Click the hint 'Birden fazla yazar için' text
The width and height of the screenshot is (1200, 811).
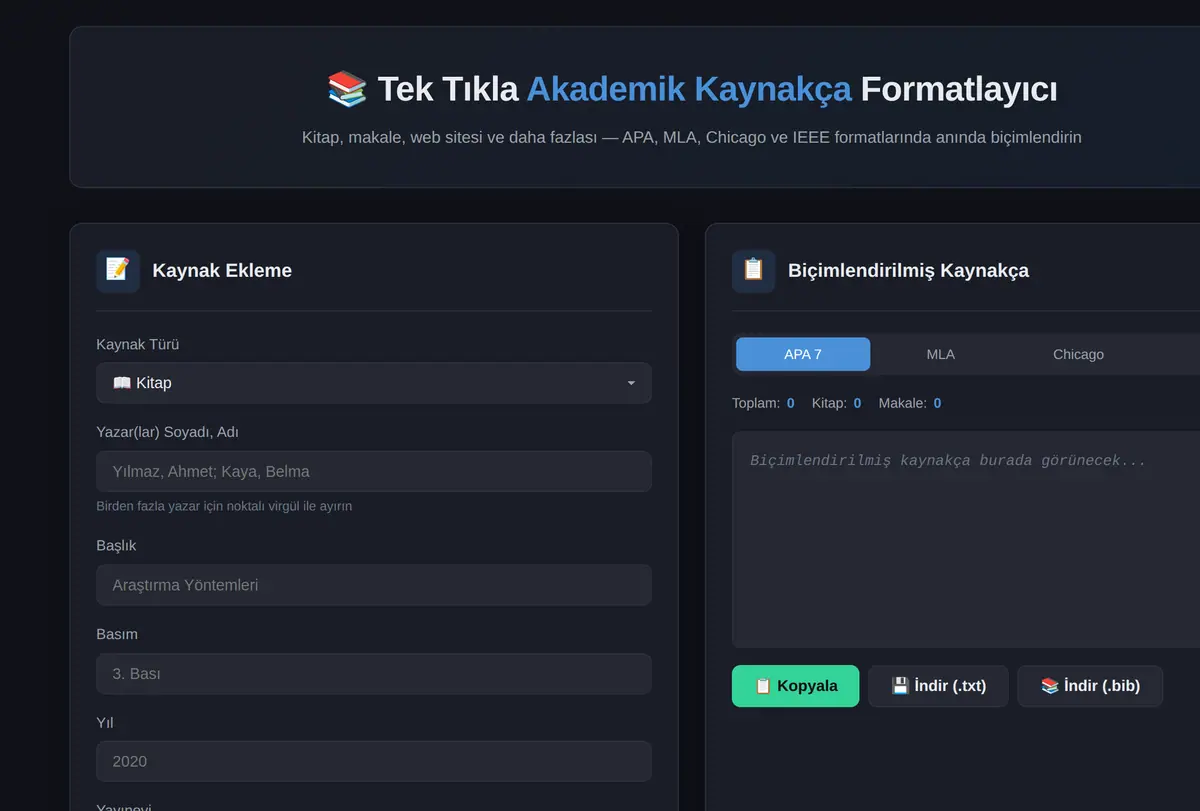[x=224, y=506]
